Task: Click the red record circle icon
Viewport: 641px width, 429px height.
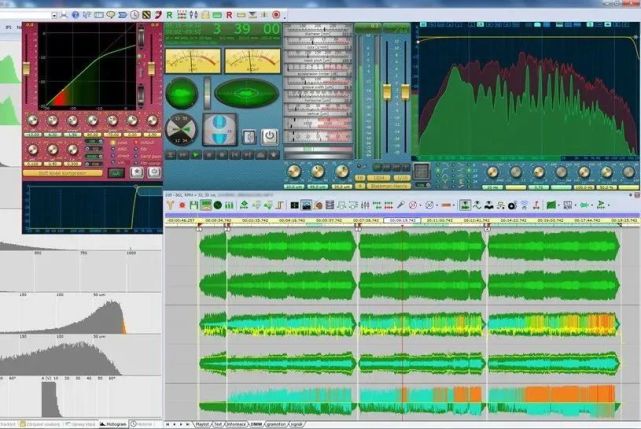Action: pyautogui.click(x=275, y=15)
